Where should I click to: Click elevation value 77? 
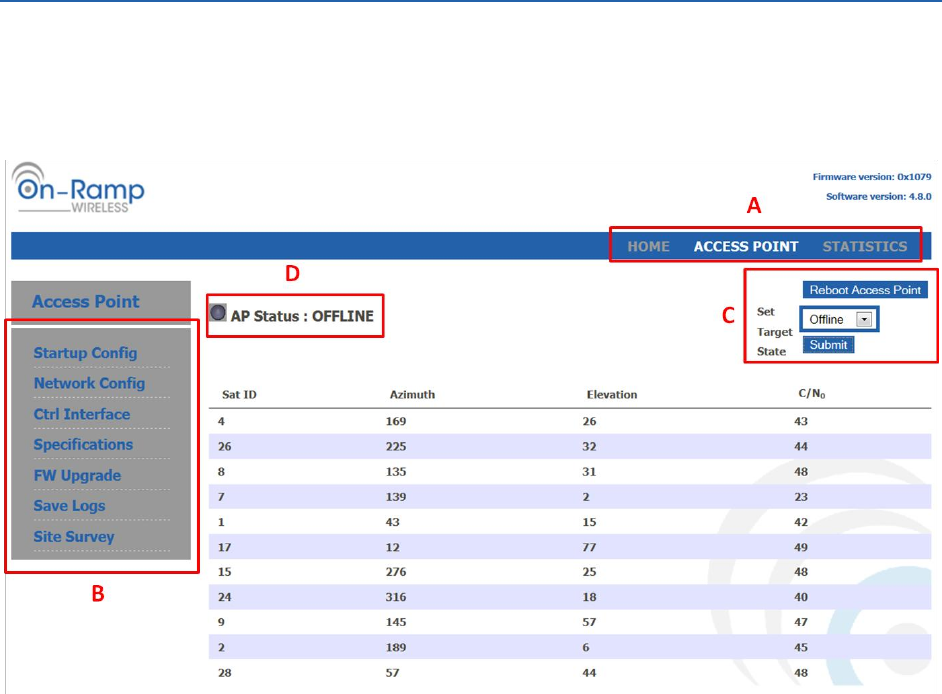(x=589, y=547)
